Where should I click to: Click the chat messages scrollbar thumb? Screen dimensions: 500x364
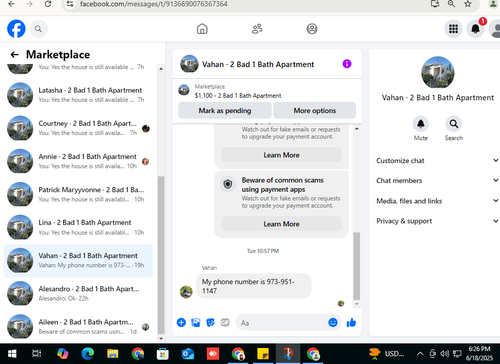tap(357, 266)
